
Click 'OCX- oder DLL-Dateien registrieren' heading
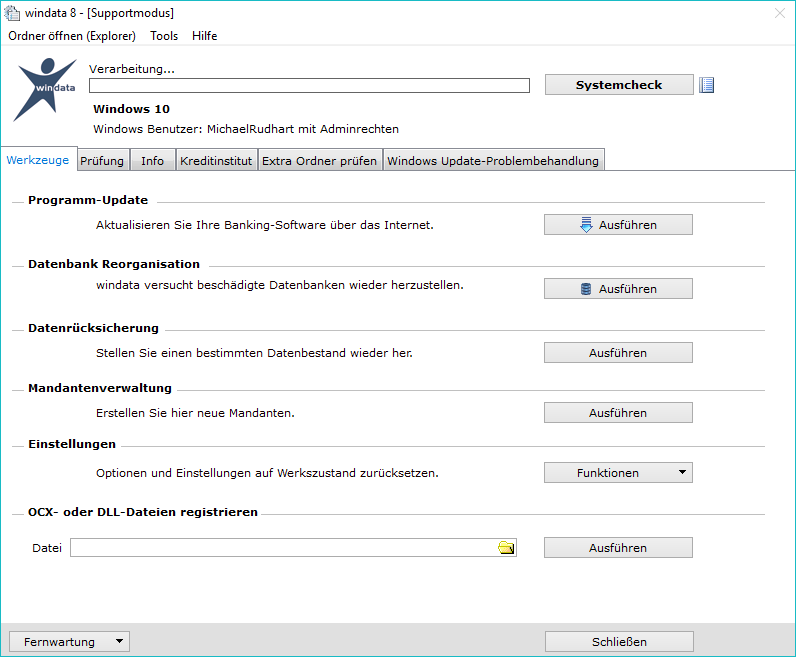[143, 512]
